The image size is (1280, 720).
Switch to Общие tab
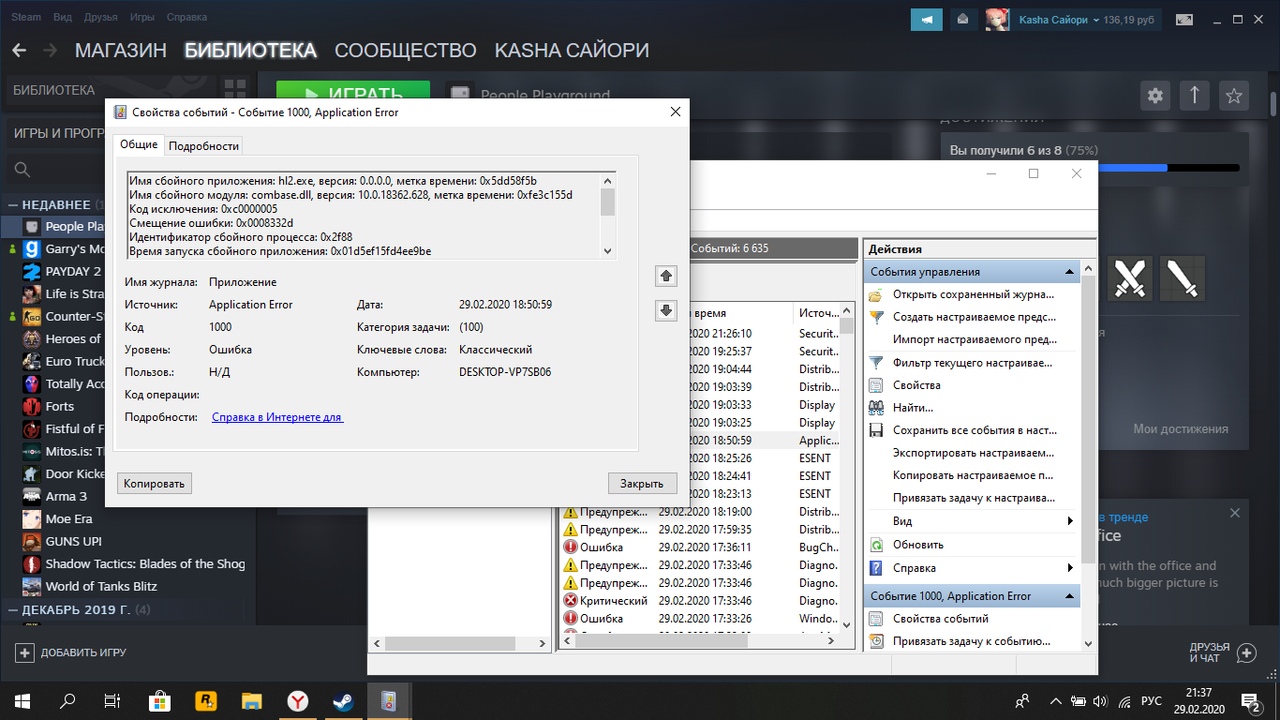click(x=139, y=144)
